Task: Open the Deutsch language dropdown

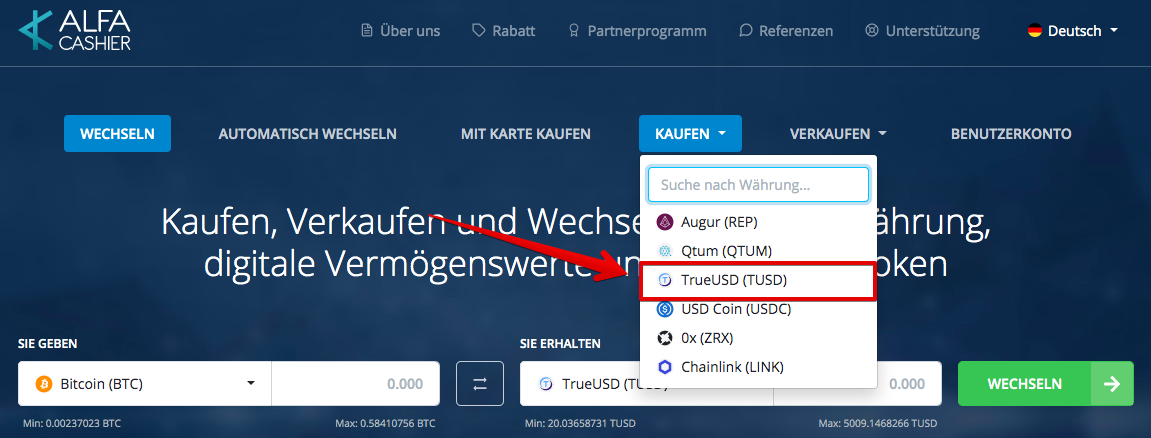Action: pos(1073,31)
